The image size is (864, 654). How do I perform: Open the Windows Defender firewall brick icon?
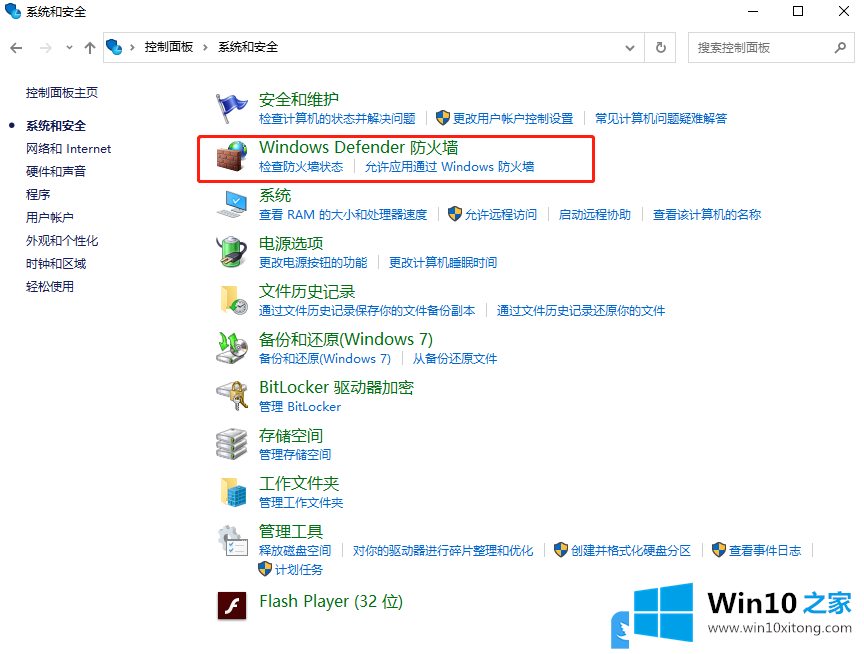pos(231,156)
